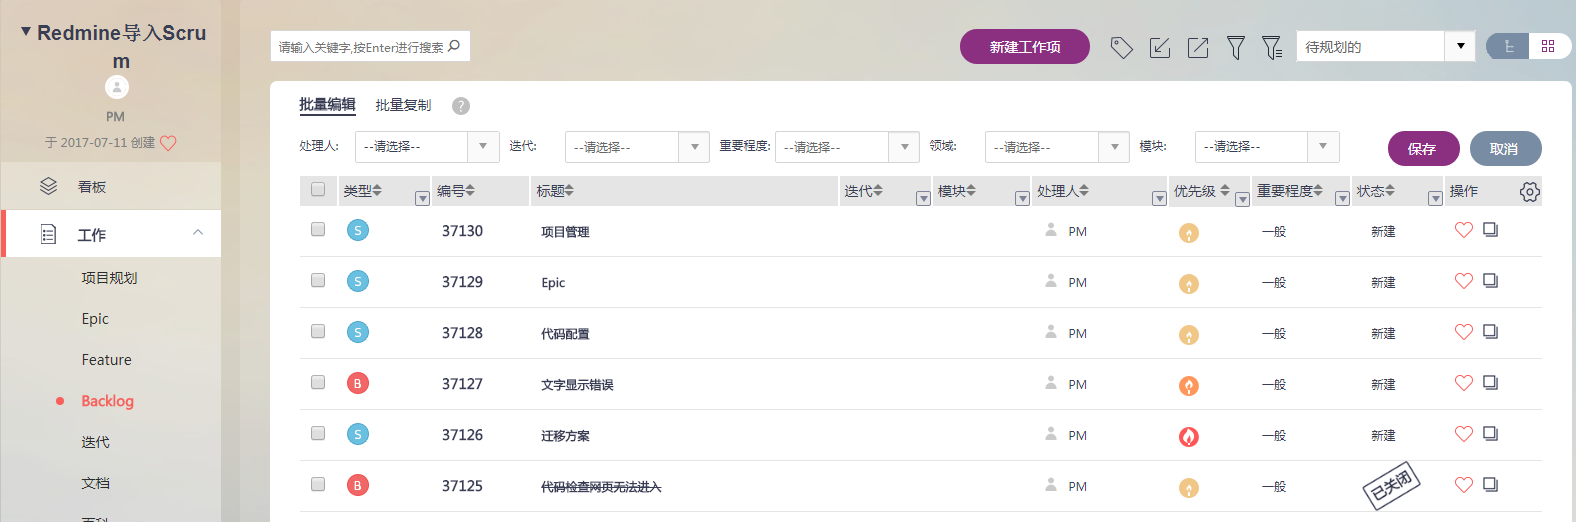Open table column settings gear

click(x=1529, y=192)
